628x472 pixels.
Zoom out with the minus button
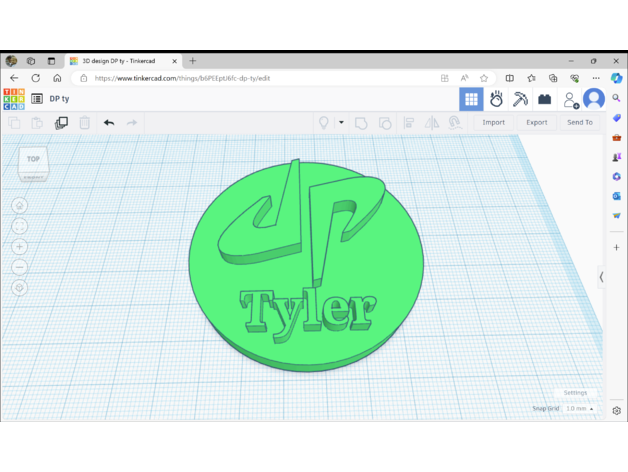pos(20,267)
